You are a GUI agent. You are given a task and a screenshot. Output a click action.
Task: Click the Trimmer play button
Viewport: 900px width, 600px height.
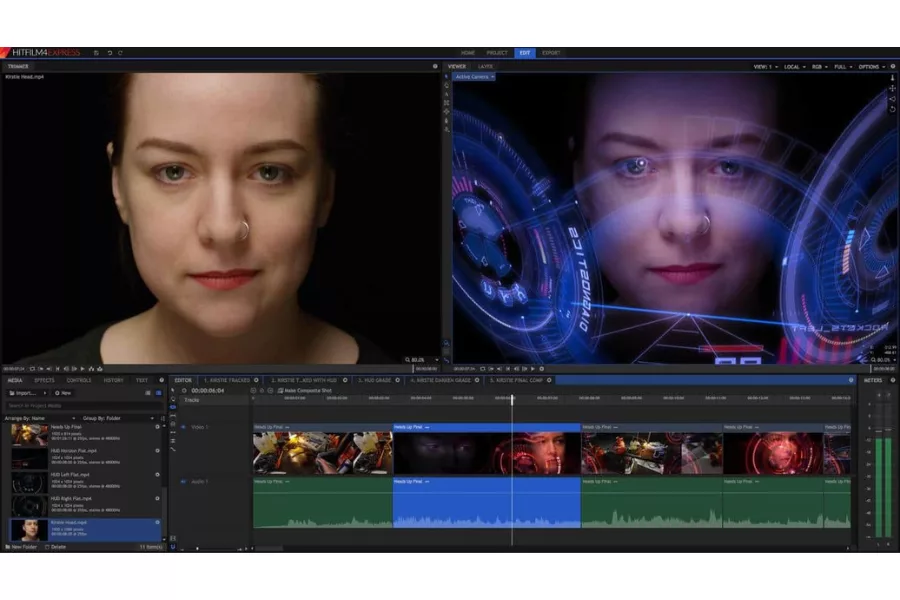coord(83,369)
